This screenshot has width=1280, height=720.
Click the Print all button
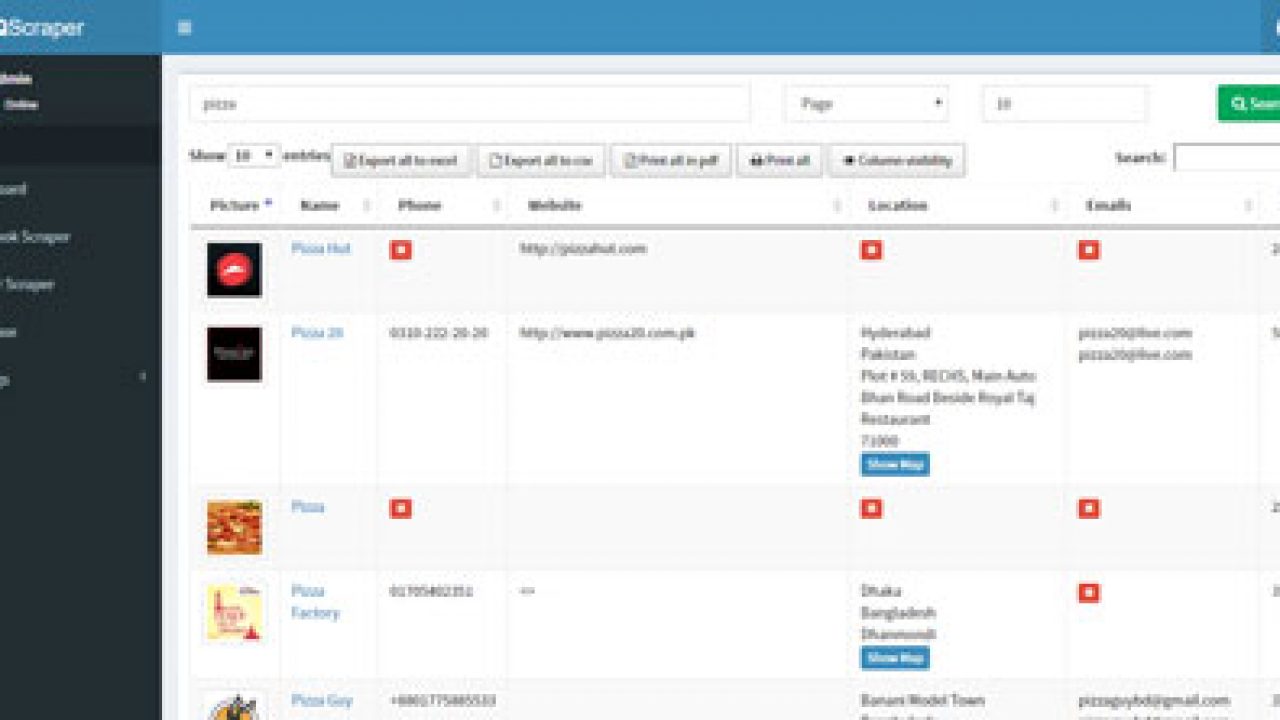click(780, 160)
